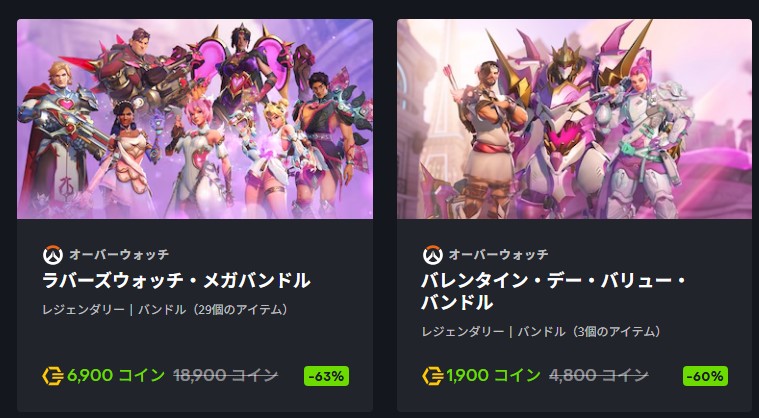Click Overwatch logo icon on Valentine's Day card
Image resolution: width=759 pixels, height=418 pixels.
(433, 254)
